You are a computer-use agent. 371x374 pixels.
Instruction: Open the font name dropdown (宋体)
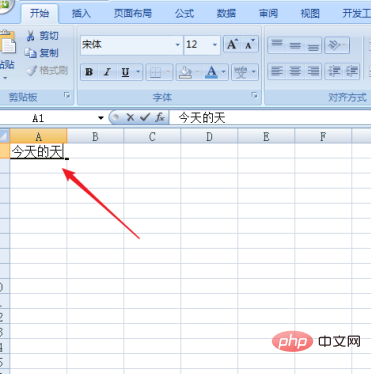(x=178, y=44)
